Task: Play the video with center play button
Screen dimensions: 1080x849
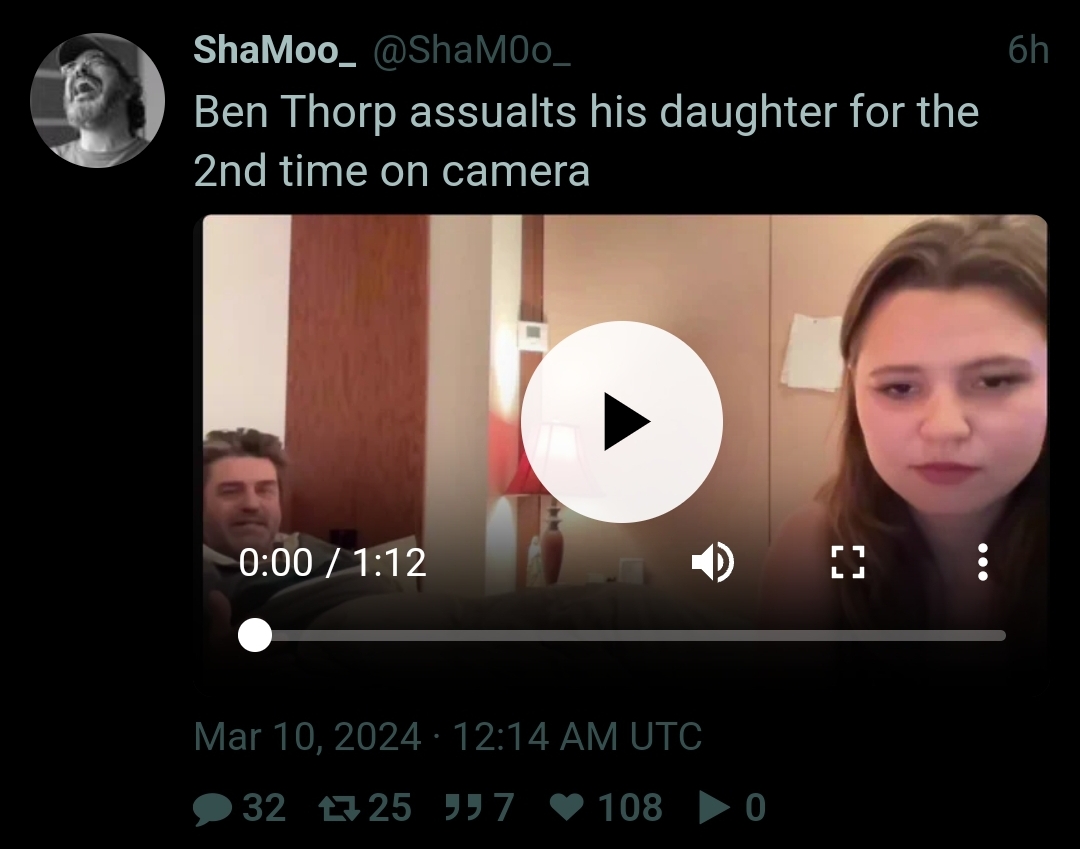Action: pyautogui.click(x=621, y=421)
